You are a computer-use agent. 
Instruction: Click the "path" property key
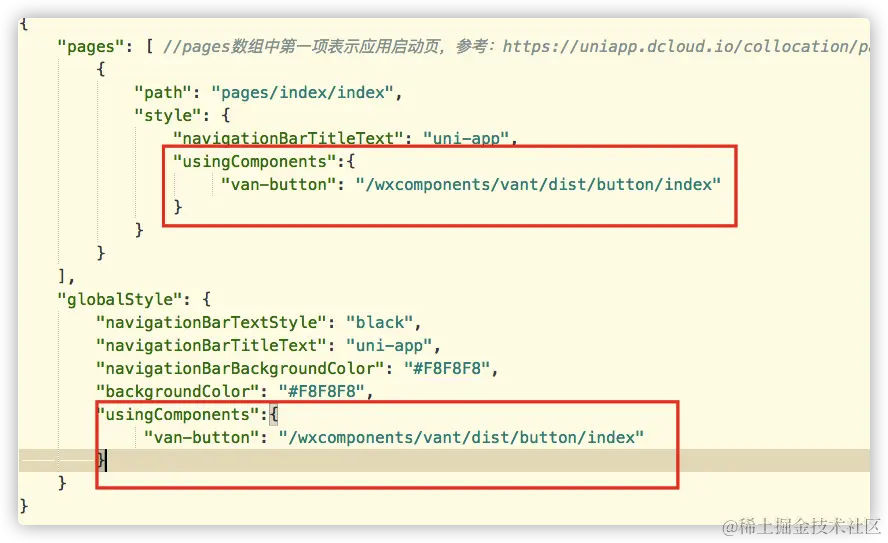point(163,92)
